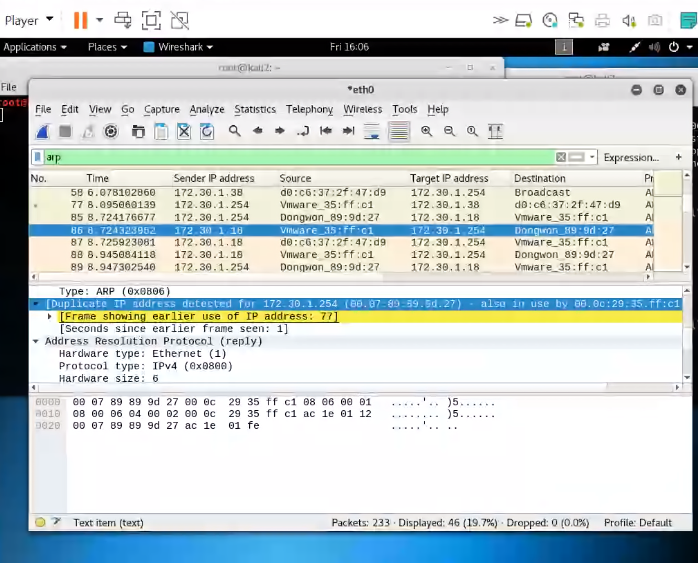Image resolution: width=698 pixels, height=563 pixels.
Task: Open the View menu
Action: (100, 109)
